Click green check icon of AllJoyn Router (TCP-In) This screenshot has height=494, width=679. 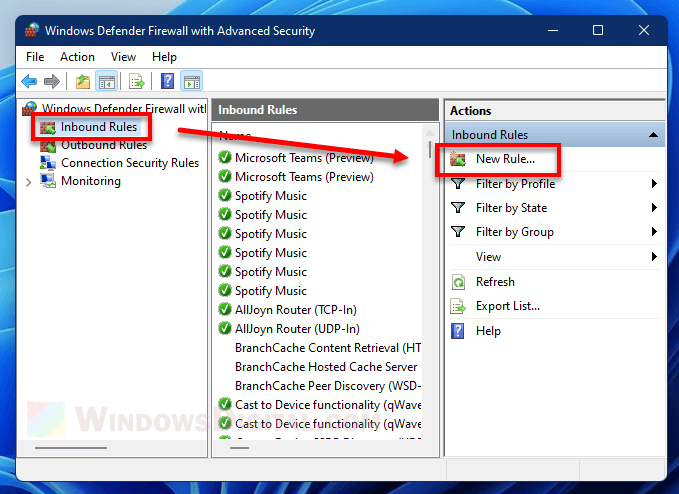point(225,309)
